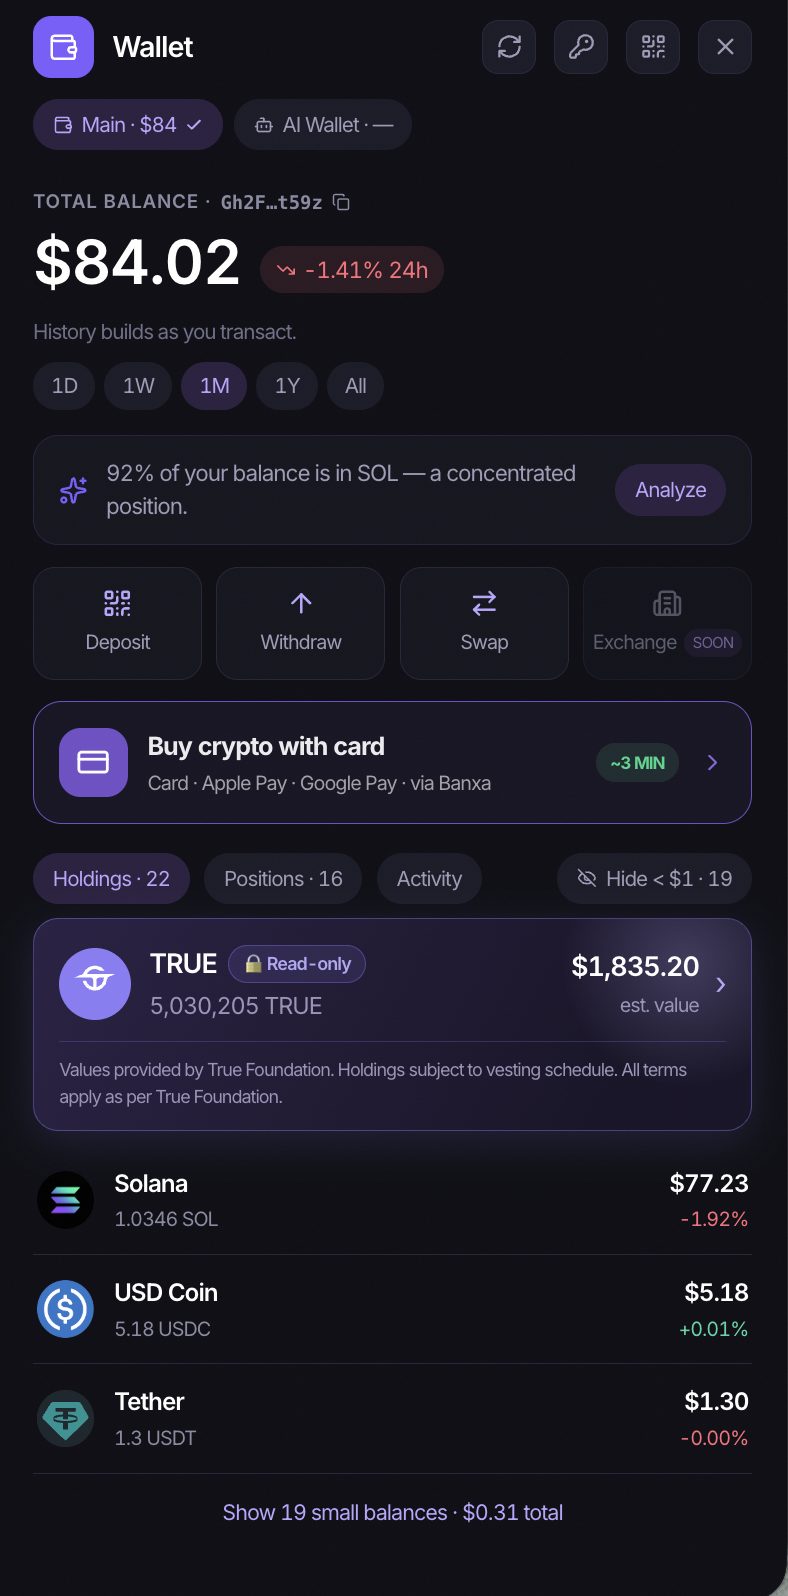The height and width of the screenshot is (1596, 788).
Task: Open the QR code icon in header
Action: click(653, 47)
